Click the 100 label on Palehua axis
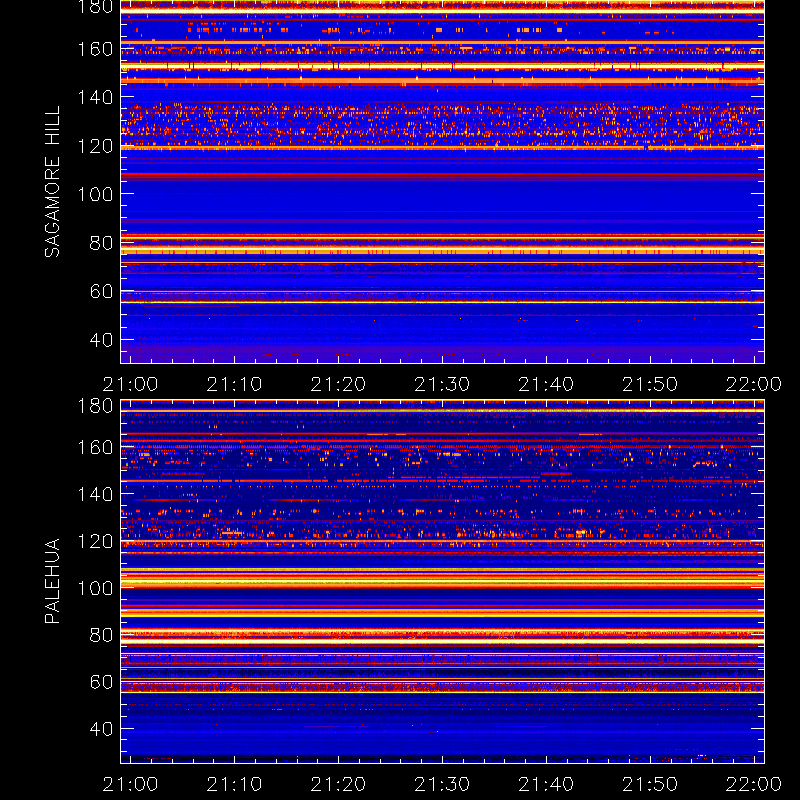 coord(95,588)
